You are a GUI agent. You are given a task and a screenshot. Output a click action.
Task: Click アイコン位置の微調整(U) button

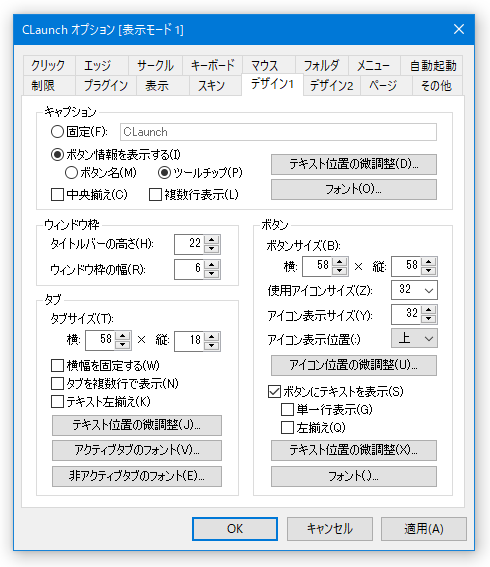(x=354, y=365)
